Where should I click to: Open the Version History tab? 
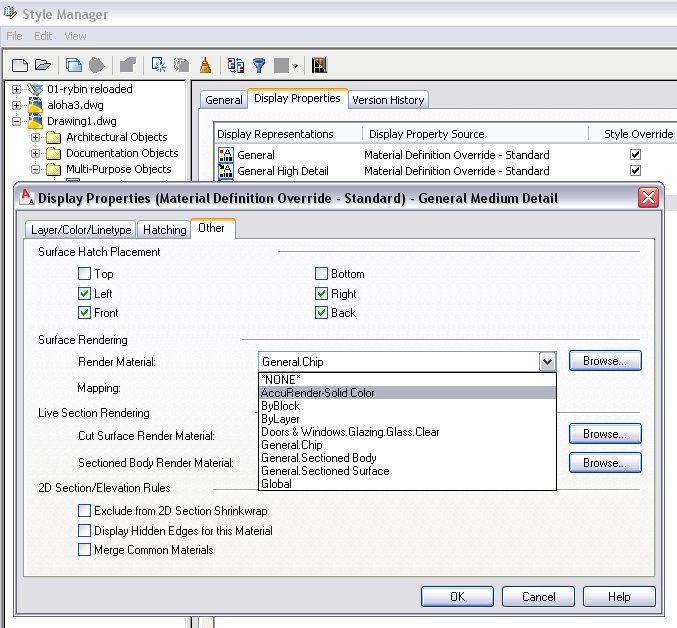pos(388,100)
